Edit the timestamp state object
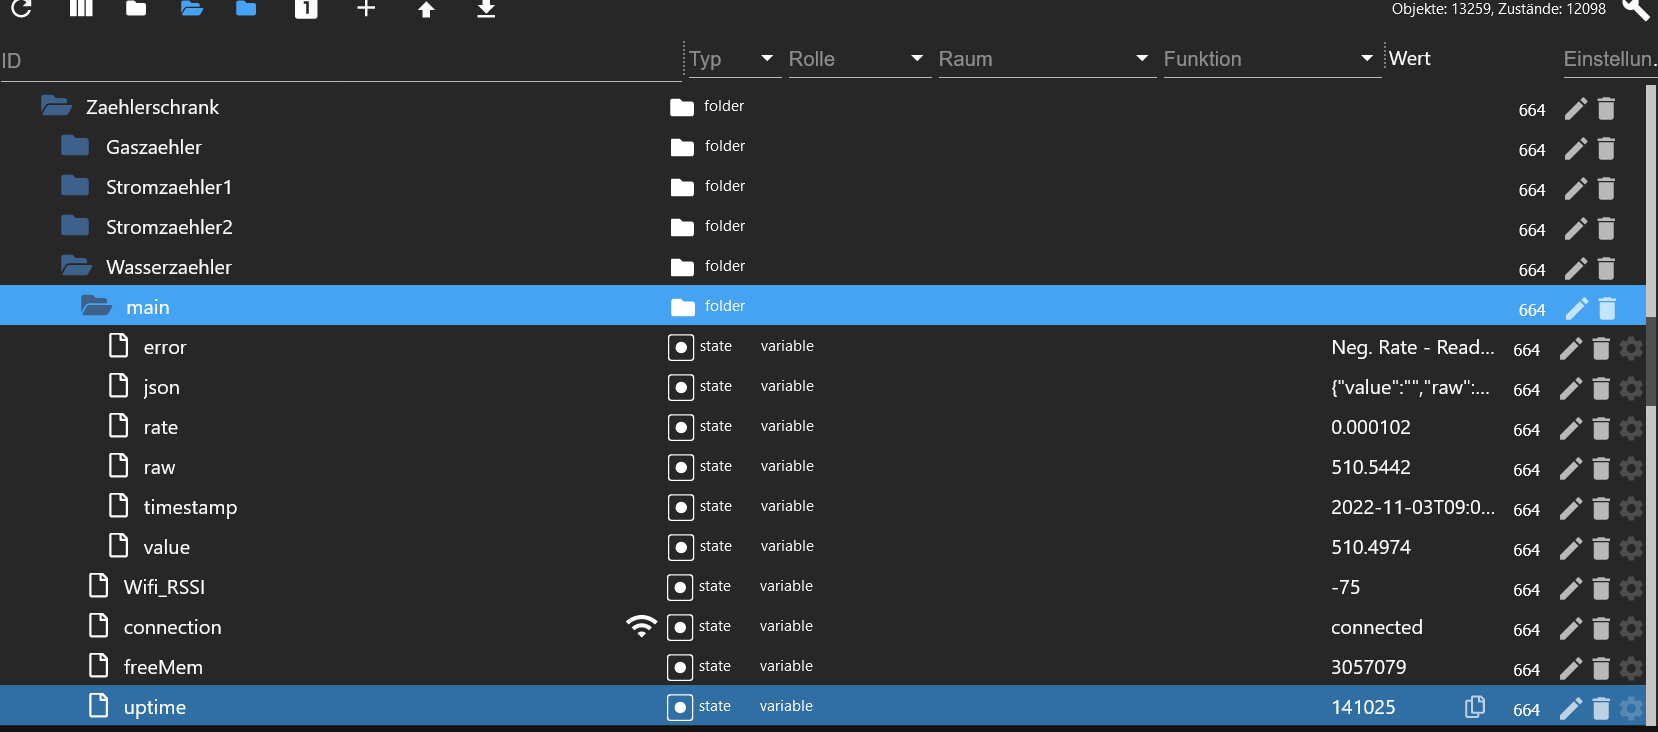Image resolution: width=1658 pixels, height=732 pixels. pyautogui.click(x=1571, y=509)
